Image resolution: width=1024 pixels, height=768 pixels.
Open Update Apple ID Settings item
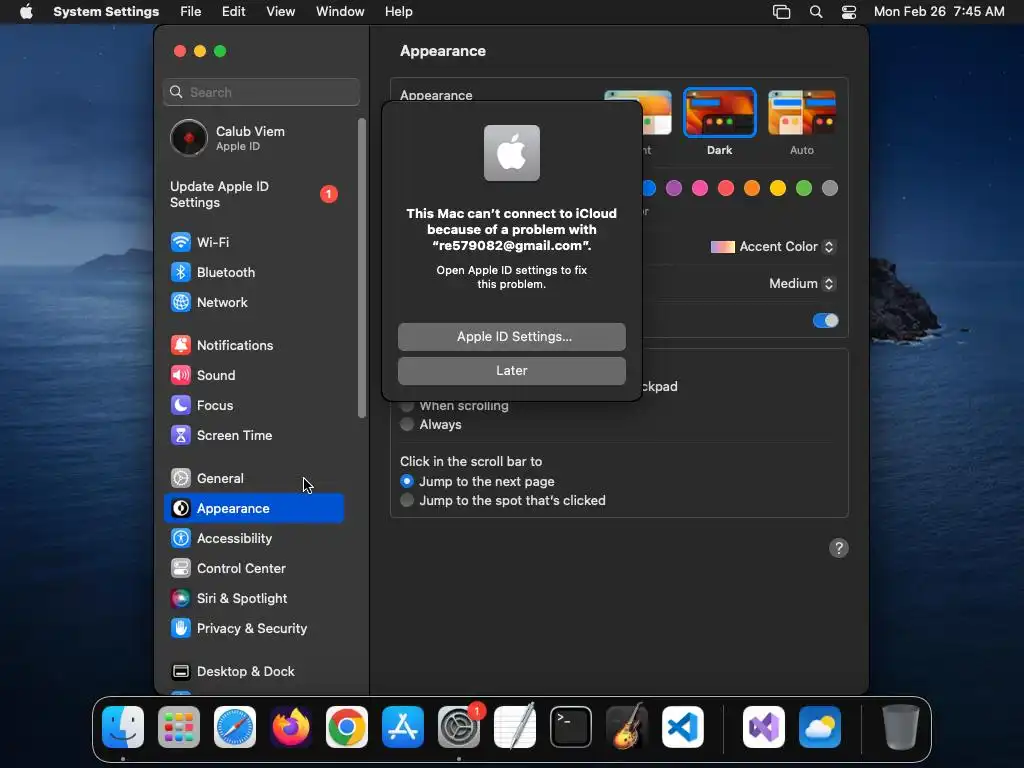point(254,195)
